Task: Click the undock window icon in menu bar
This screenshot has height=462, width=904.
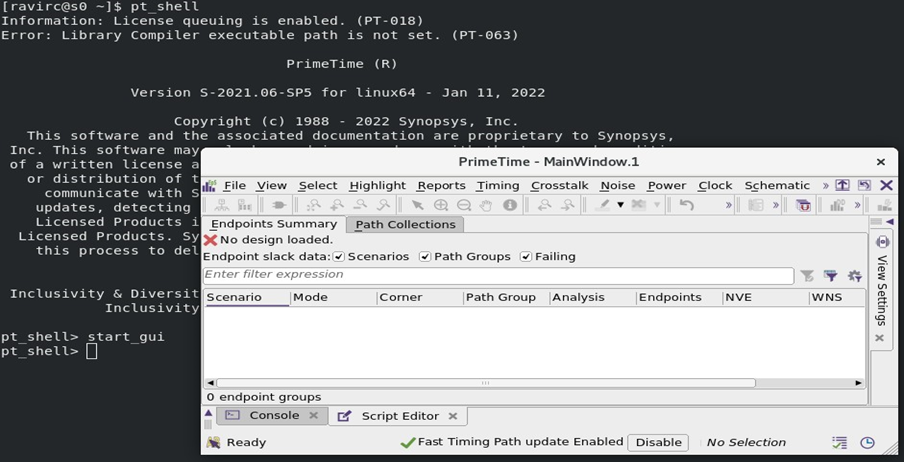Action: click(x=842, y=186)
